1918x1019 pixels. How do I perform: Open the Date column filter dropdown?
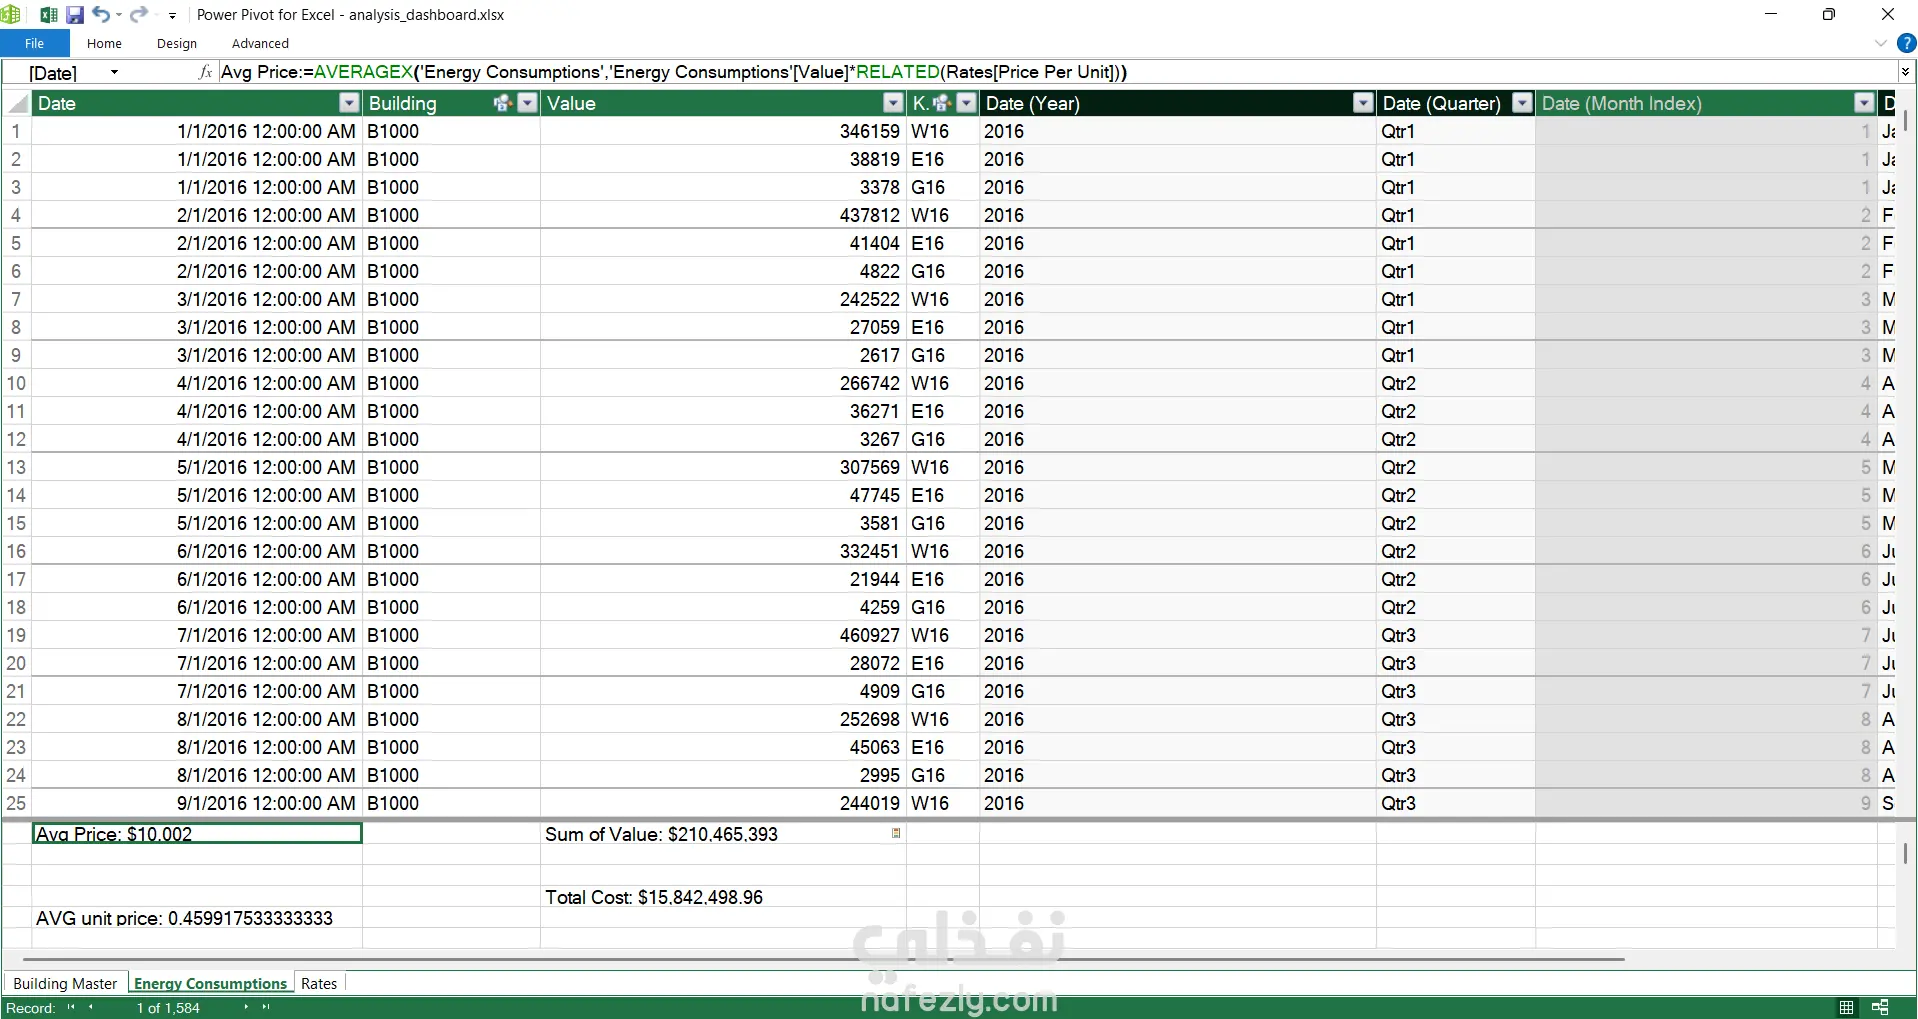tap(349, 103)
